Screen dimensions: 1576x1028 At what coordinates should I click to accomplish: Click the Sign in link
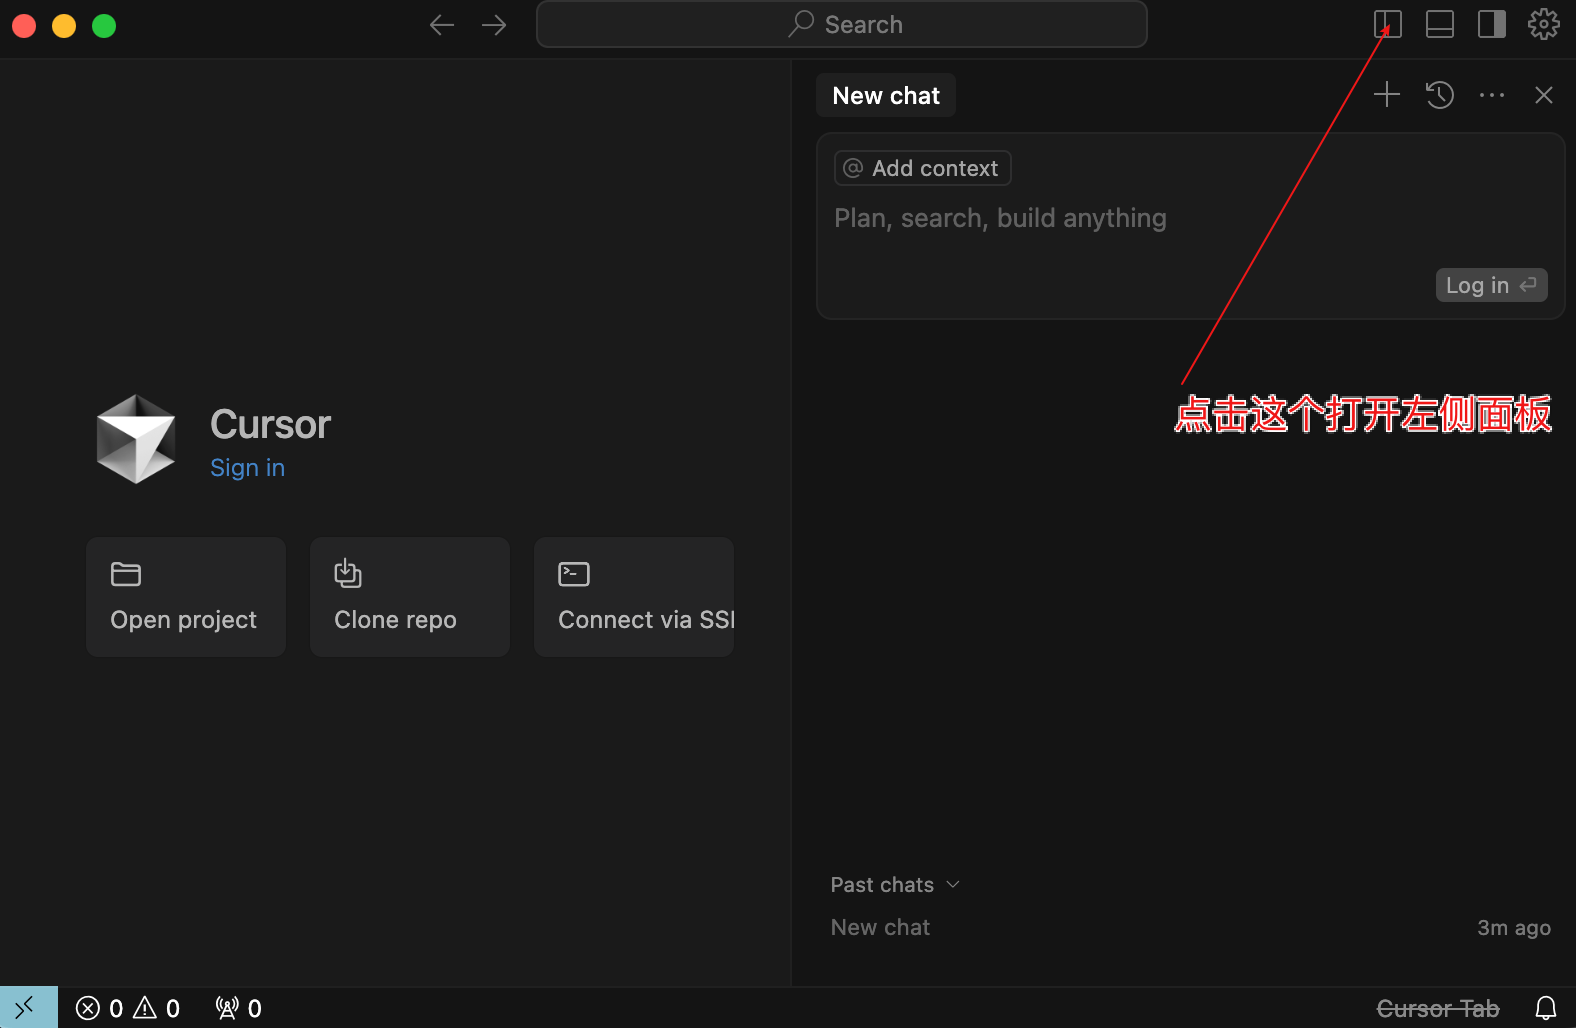(247, 468)
